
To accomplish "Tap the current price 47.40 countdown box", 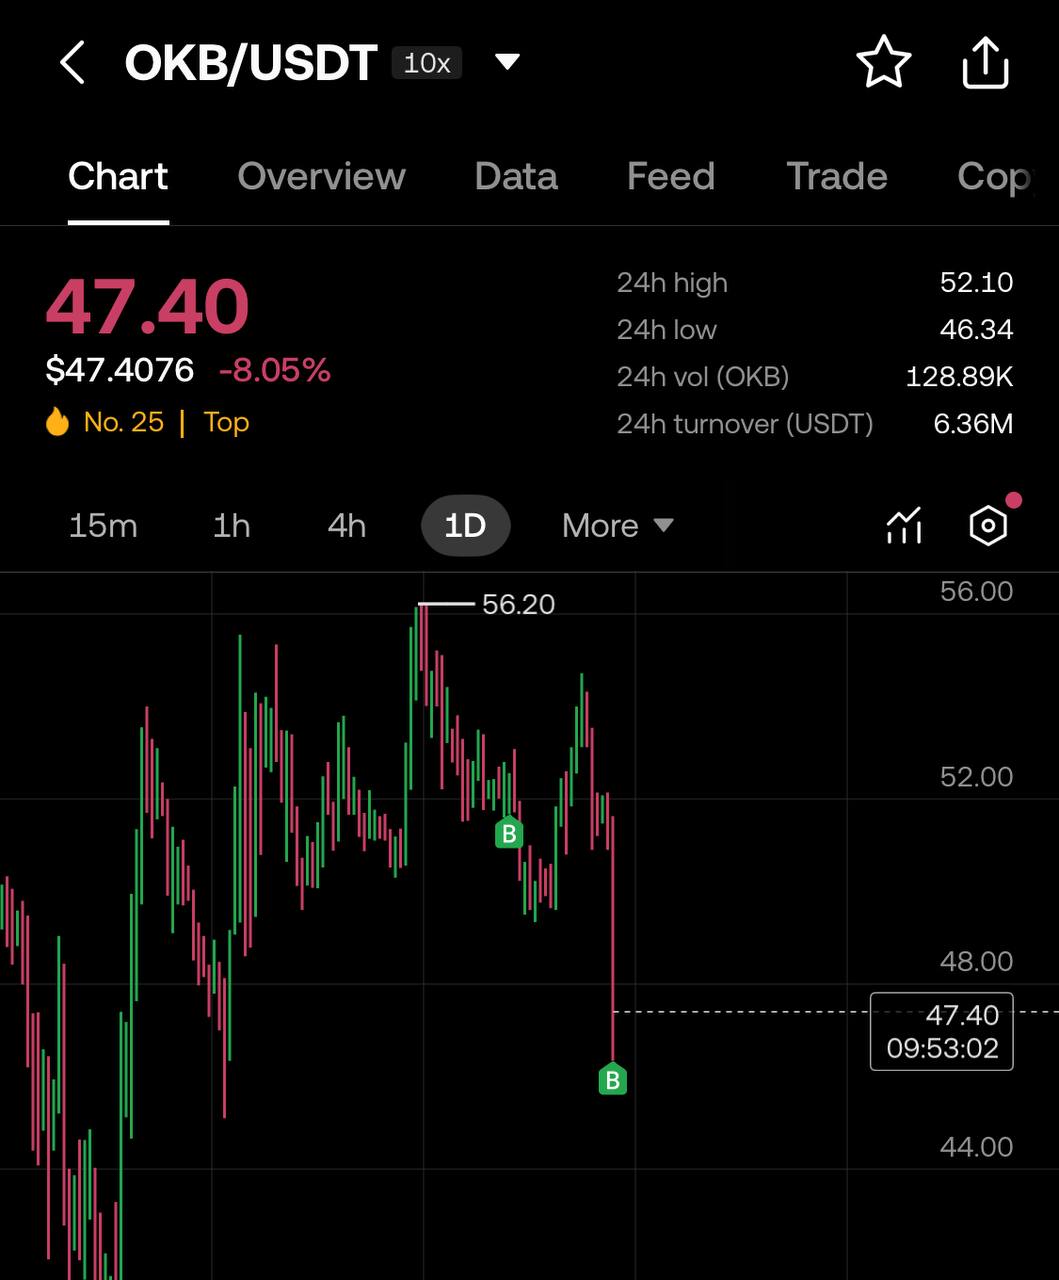I will (942, 1031).
